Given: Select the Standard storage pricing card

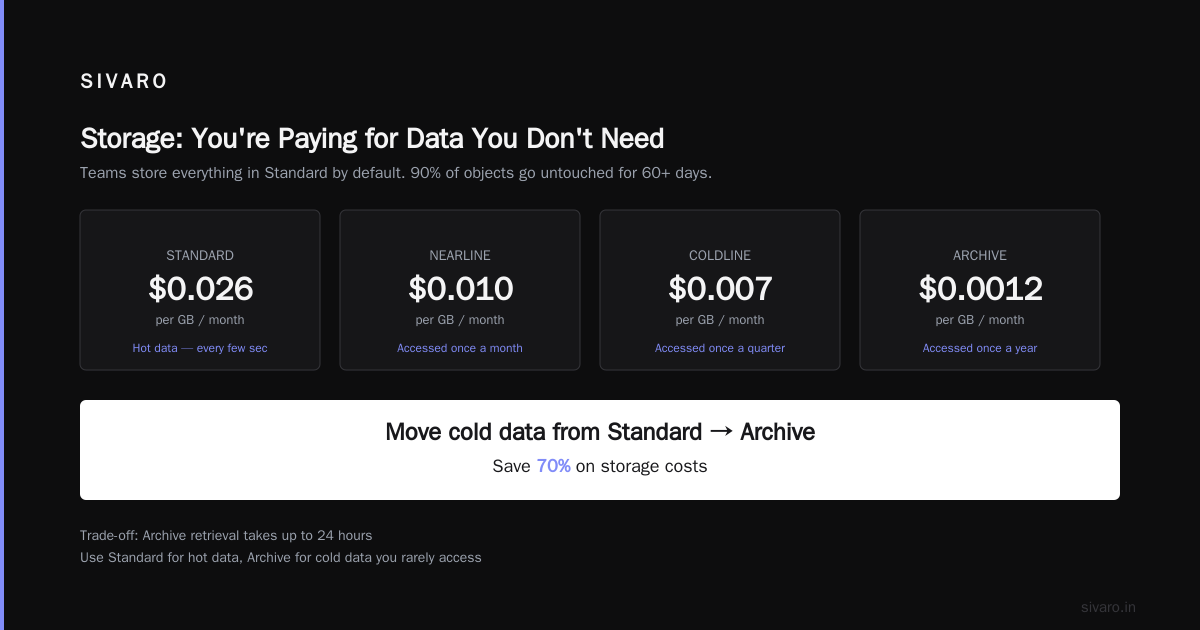Looking at the screenshot, I should 200,290.
